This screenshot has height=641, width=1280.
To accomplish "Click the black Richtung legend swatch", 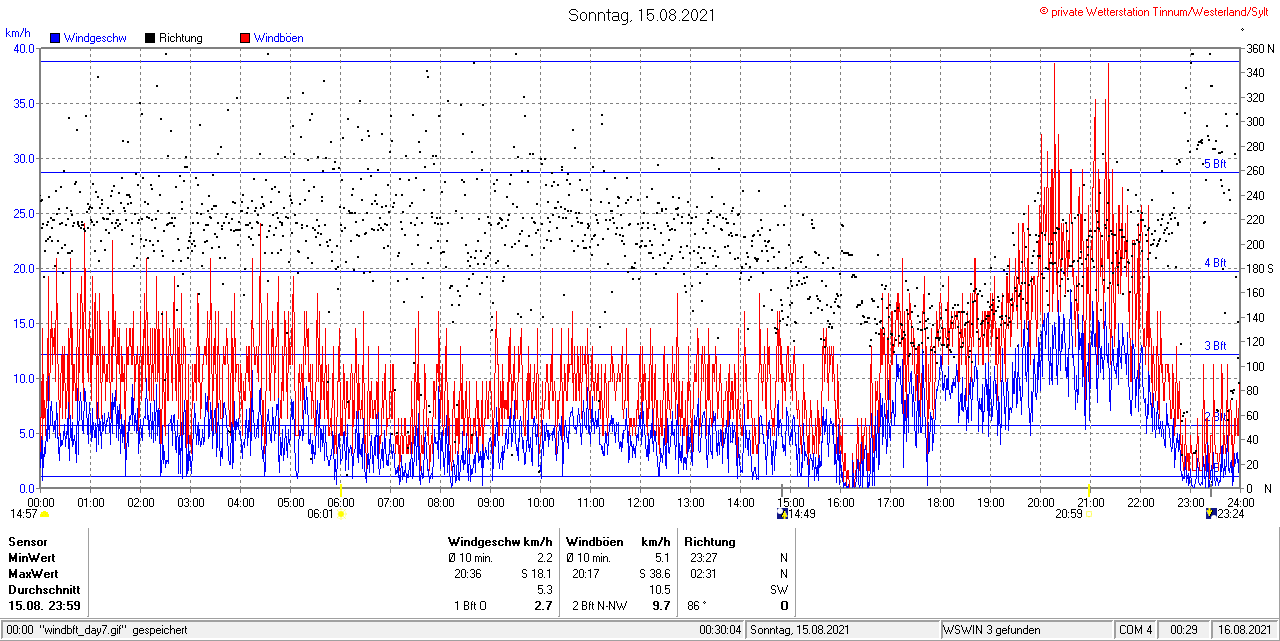I will point(150,38).
